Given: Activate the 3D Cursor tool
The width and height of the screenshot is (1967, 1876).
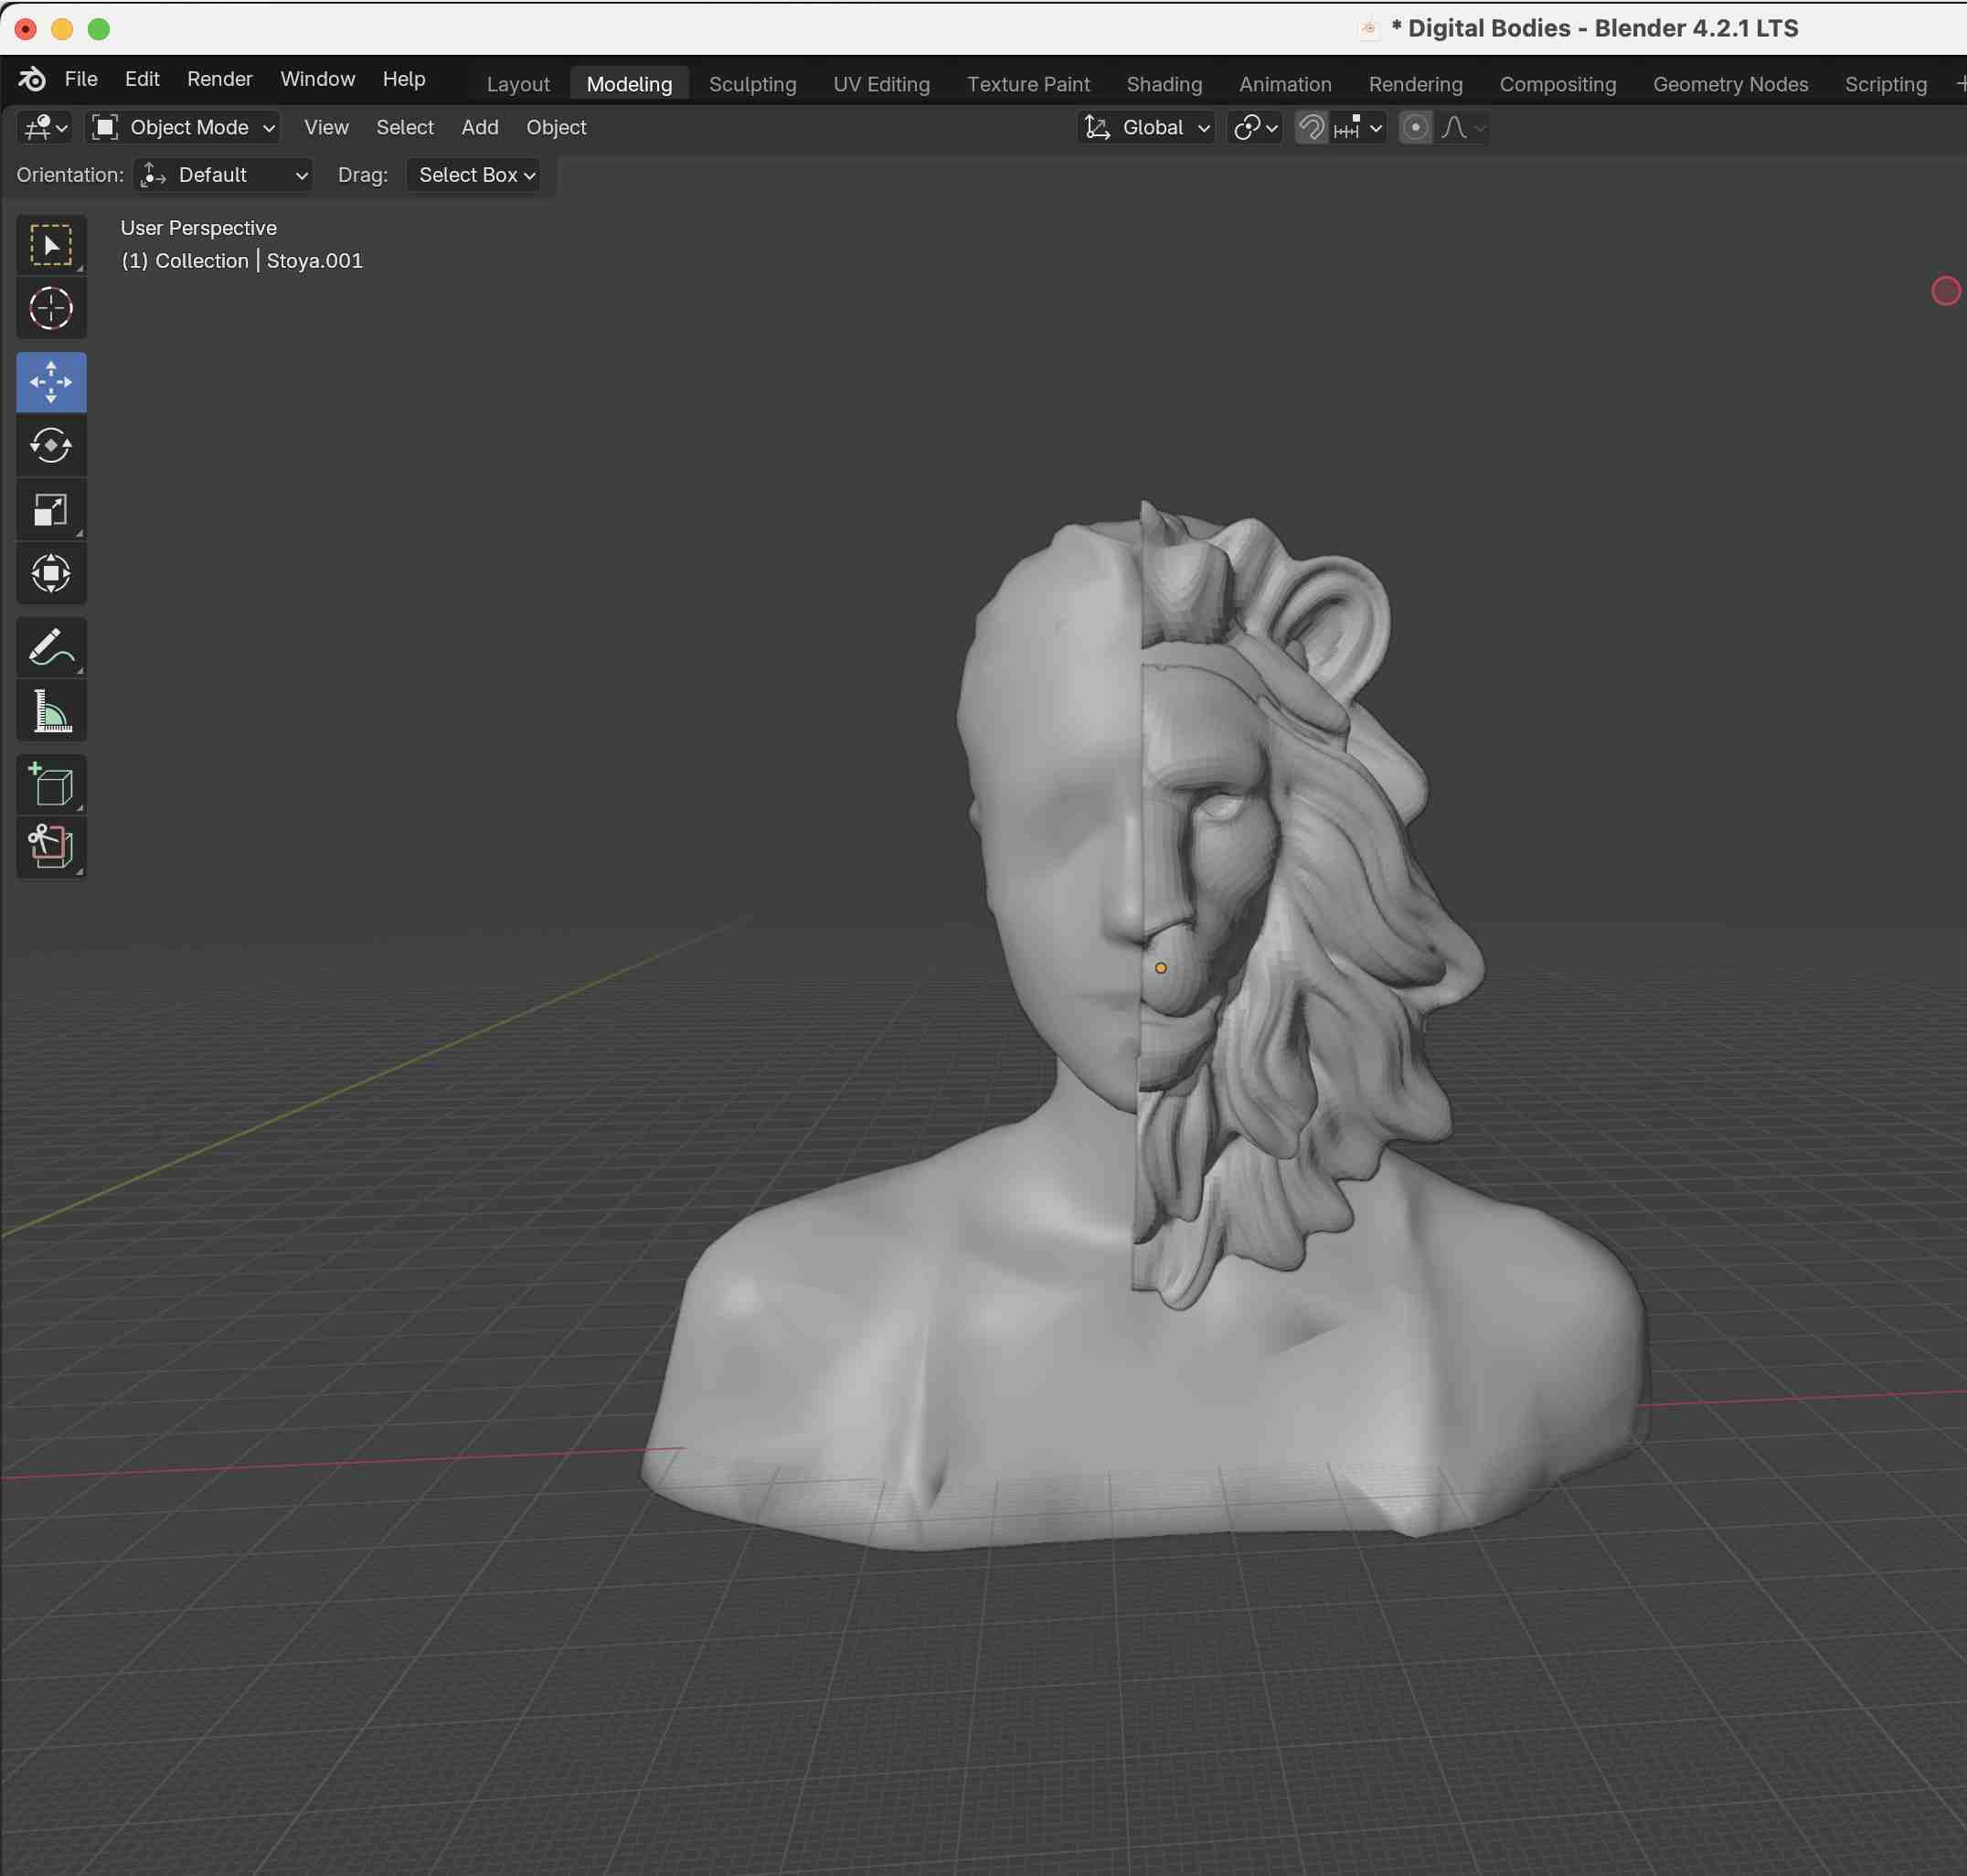Looking at the screenshot, I should click(x=51, y=308).
